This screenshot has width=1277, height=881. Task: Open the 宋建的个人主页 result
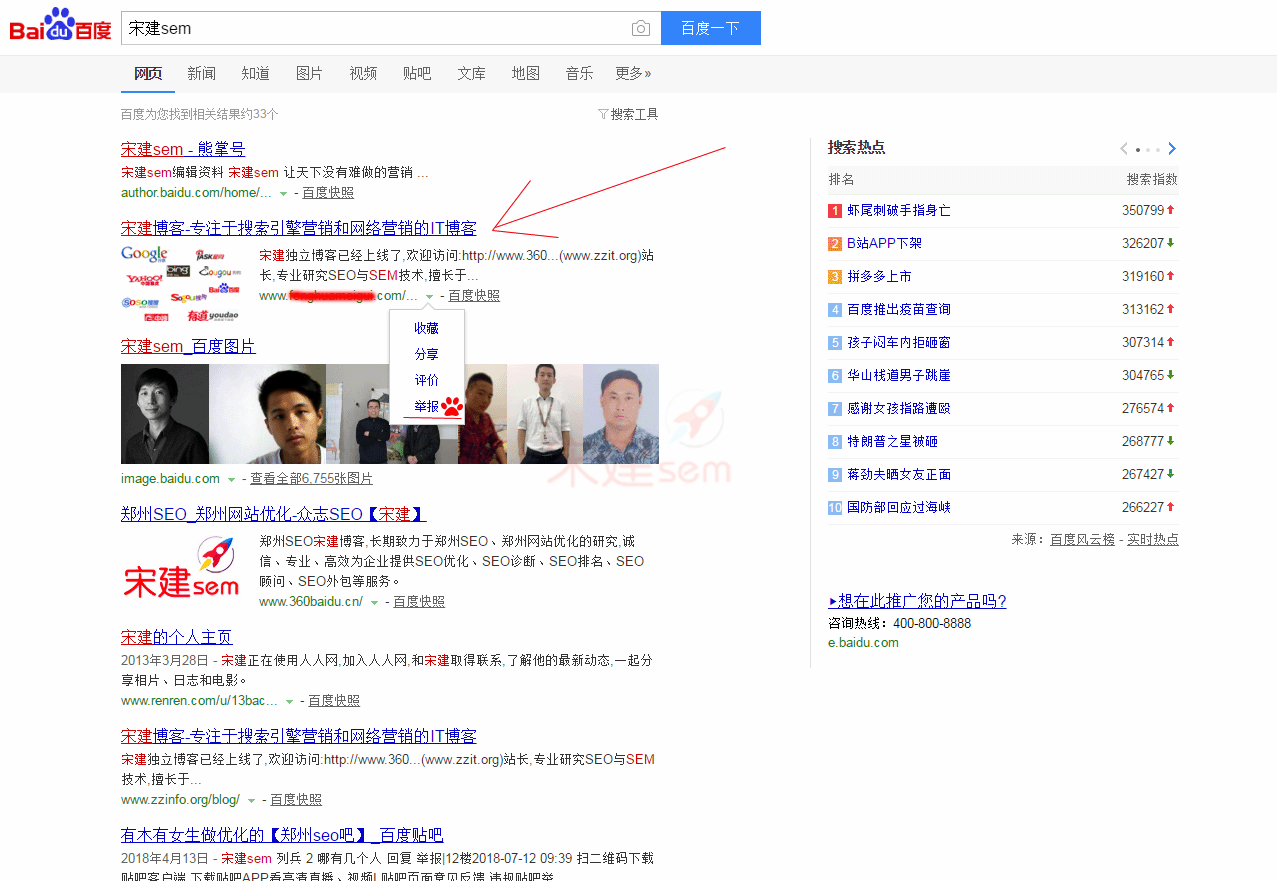tap(177, 637)
